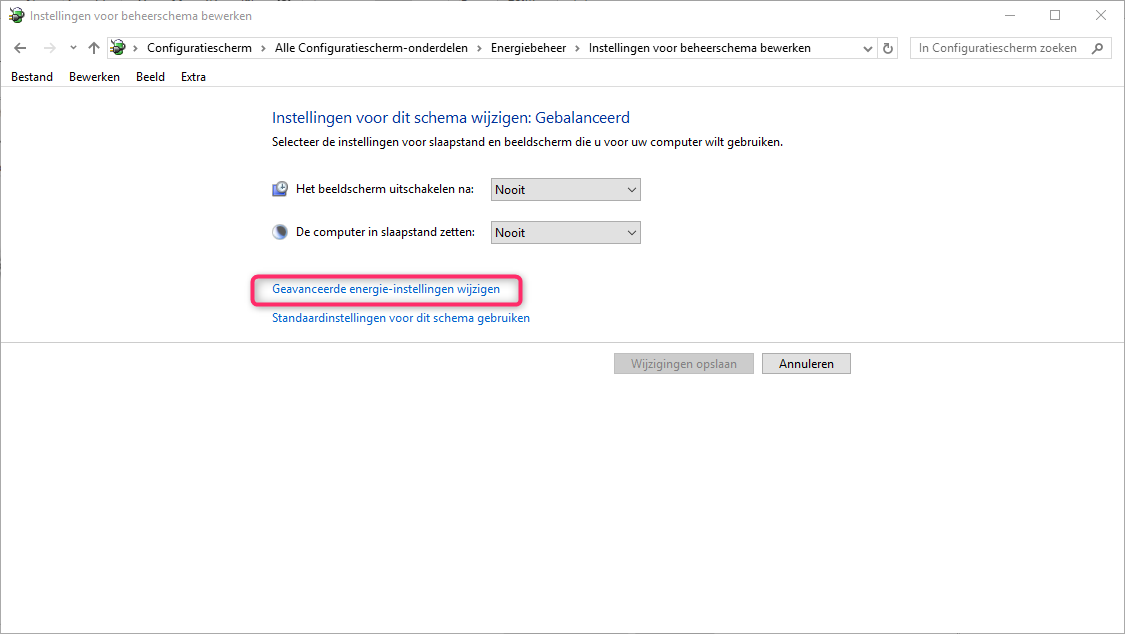Image resolution: width=1125 pixels, height=634 pixels.
Task: Open address bar history dropdown
Action: point(867,48)
